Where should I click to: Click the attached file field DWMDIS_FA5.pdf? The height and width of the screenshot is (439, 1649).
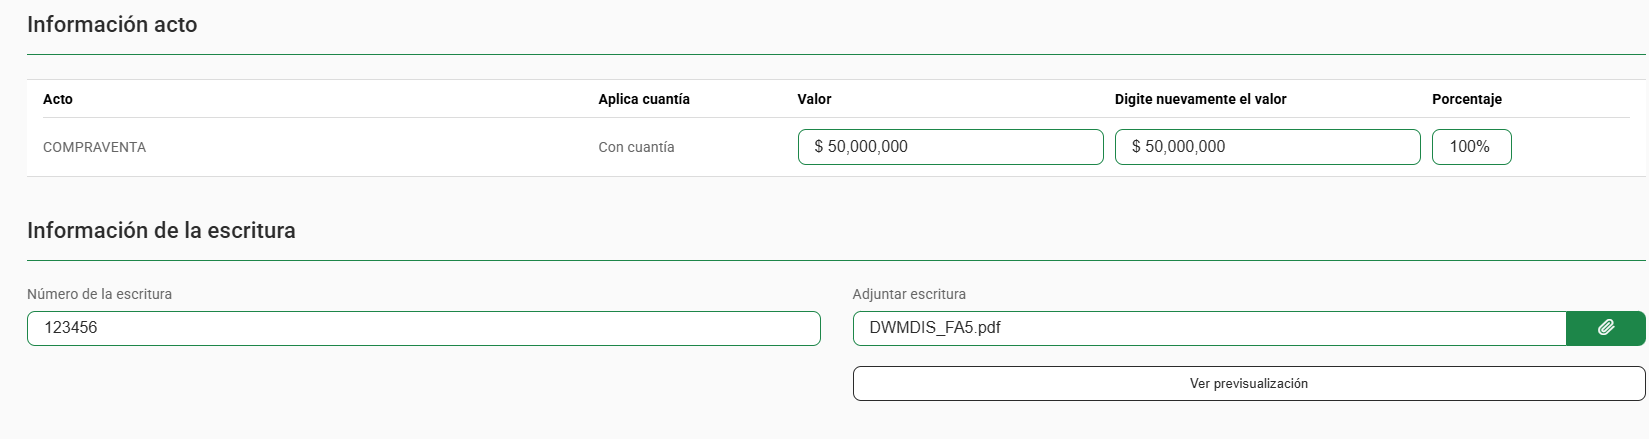pos(1209,328)
